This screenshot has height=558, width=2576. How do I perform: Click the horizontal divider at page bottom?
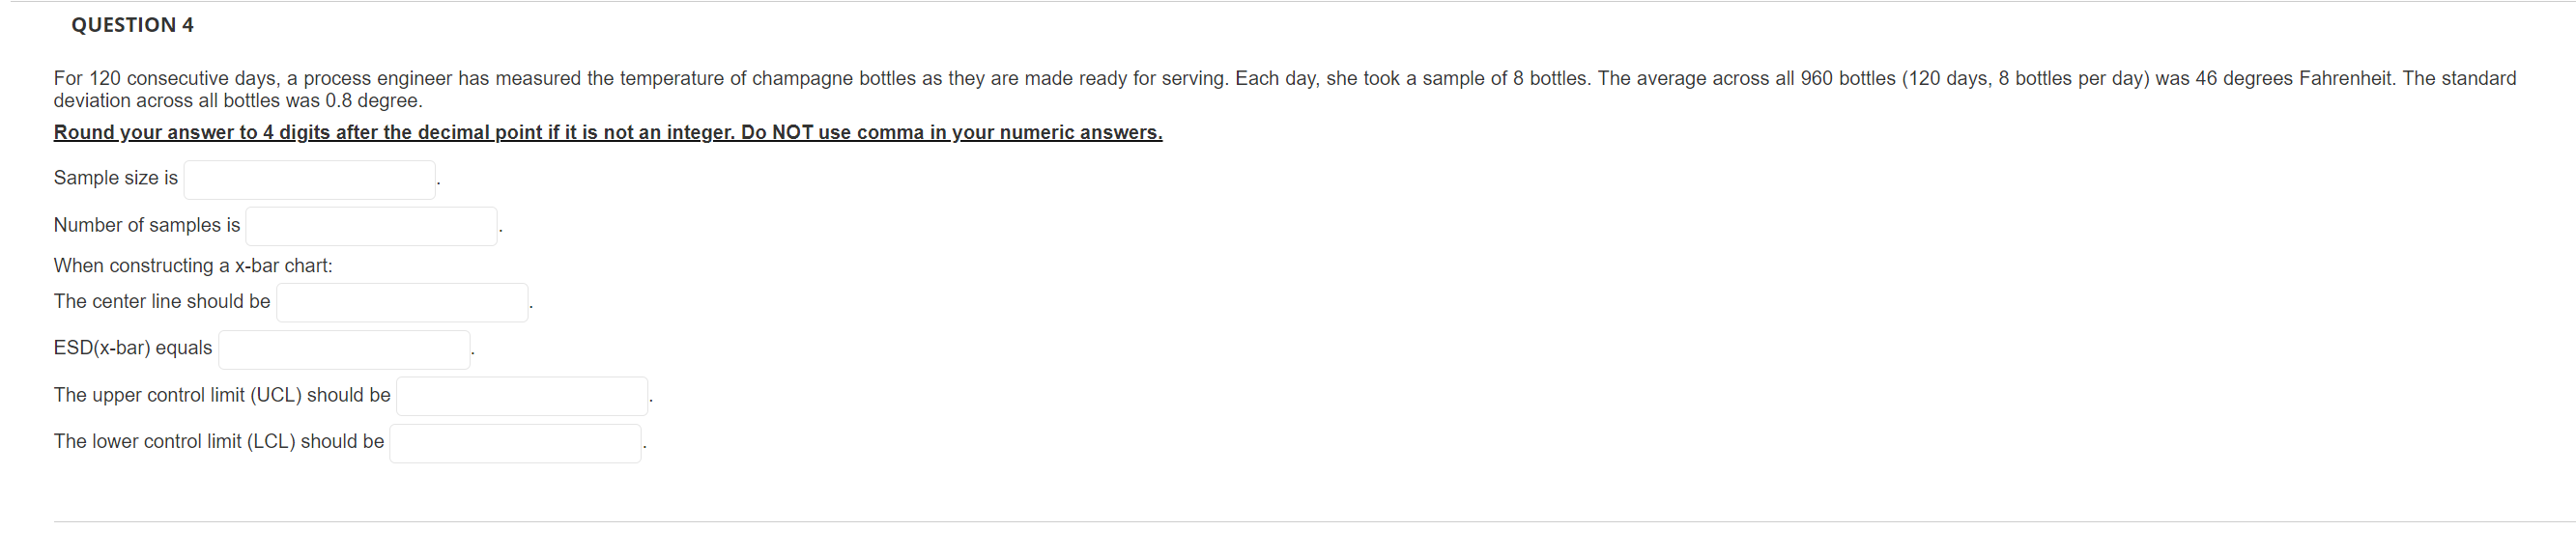pyautogui.click(x=1288, y=520)
